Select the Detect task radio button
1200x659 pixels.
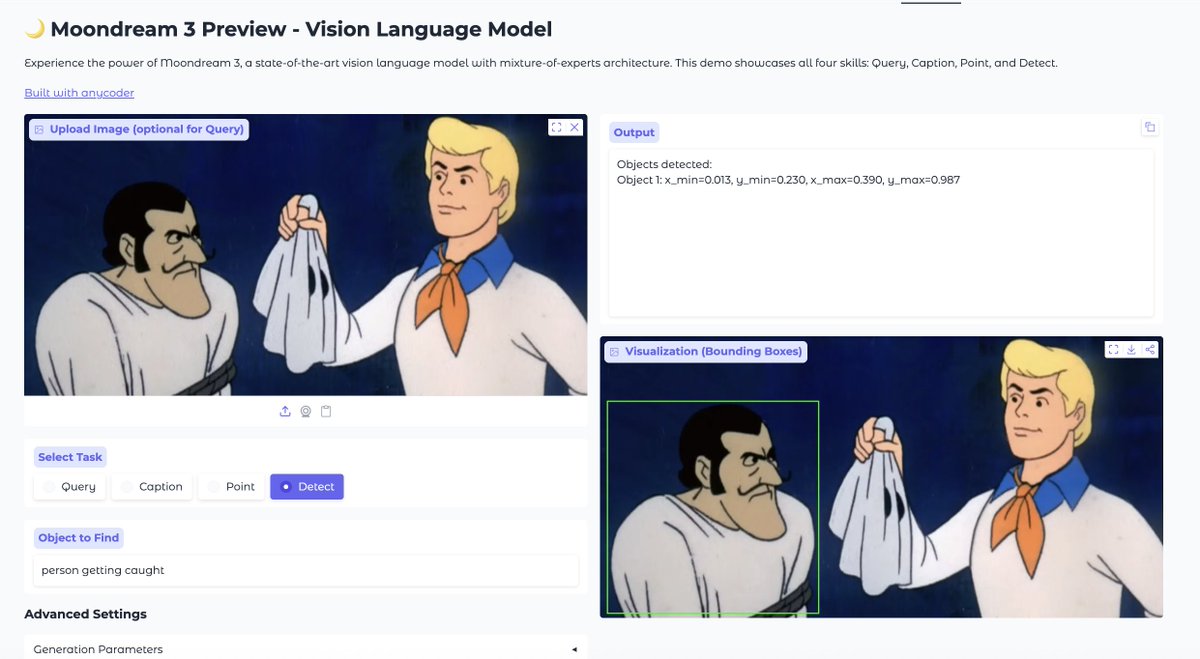click(x=307, y=487)
